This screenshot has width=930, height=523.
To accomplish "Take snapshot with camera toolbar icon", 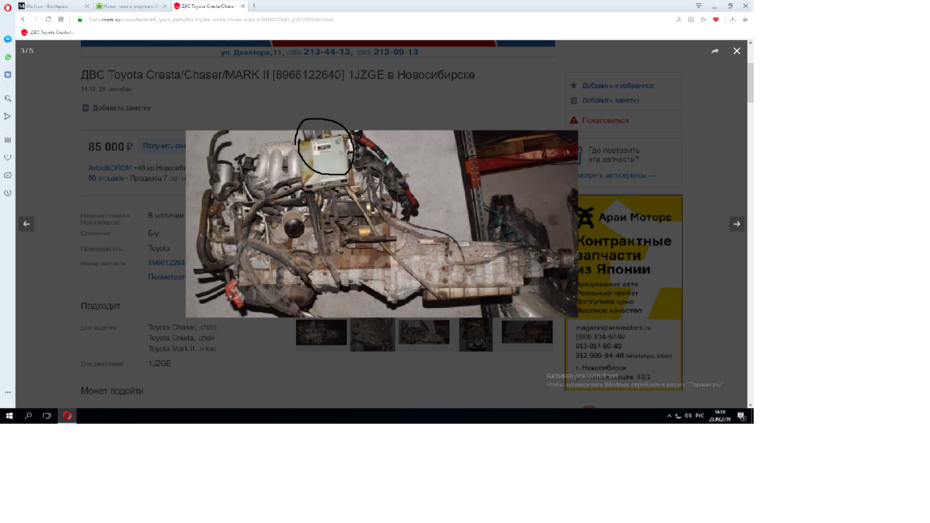I will [691, 20].
